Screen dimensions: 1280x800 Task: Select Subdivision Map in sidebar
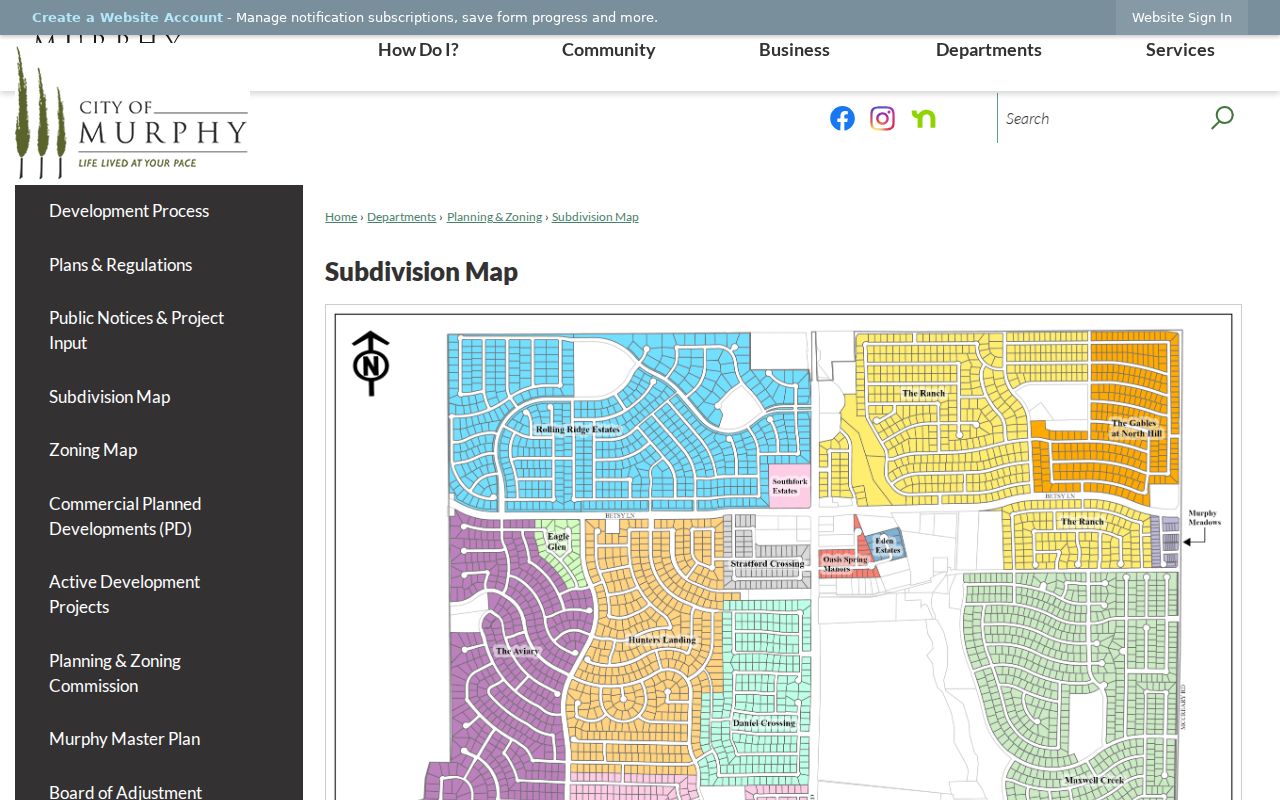tap(159, 397)
